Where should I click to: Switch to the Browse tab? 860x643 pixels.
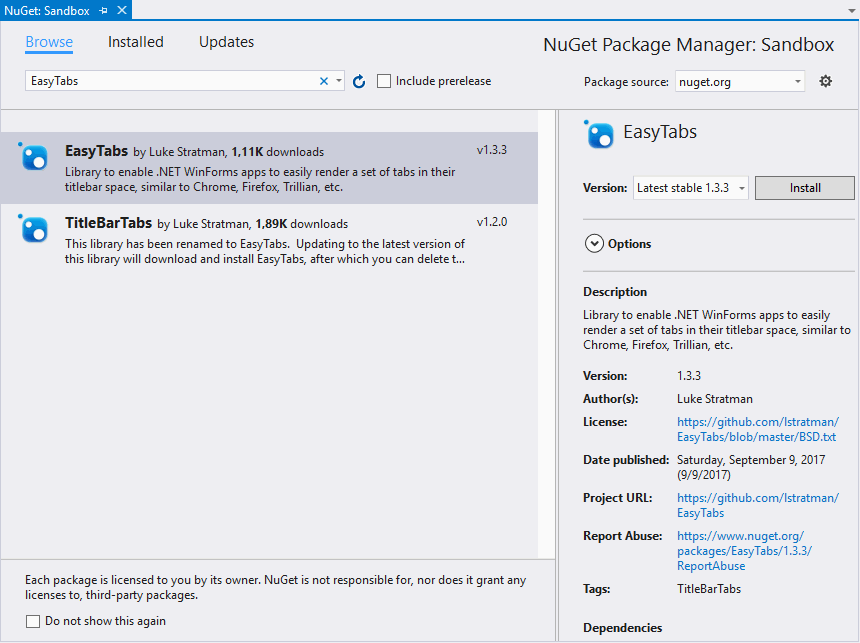tap(49, 42)
